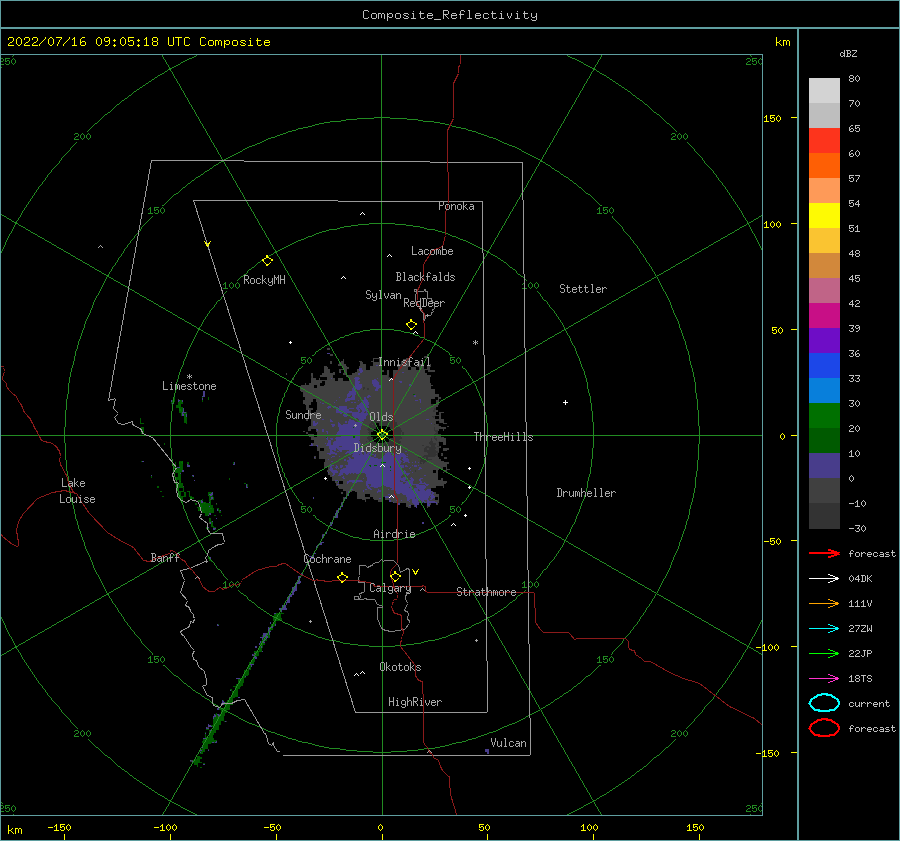Viewport: 900px width, 841px height.
Task: Click the Calgary city label
Action: coord(390,588)
